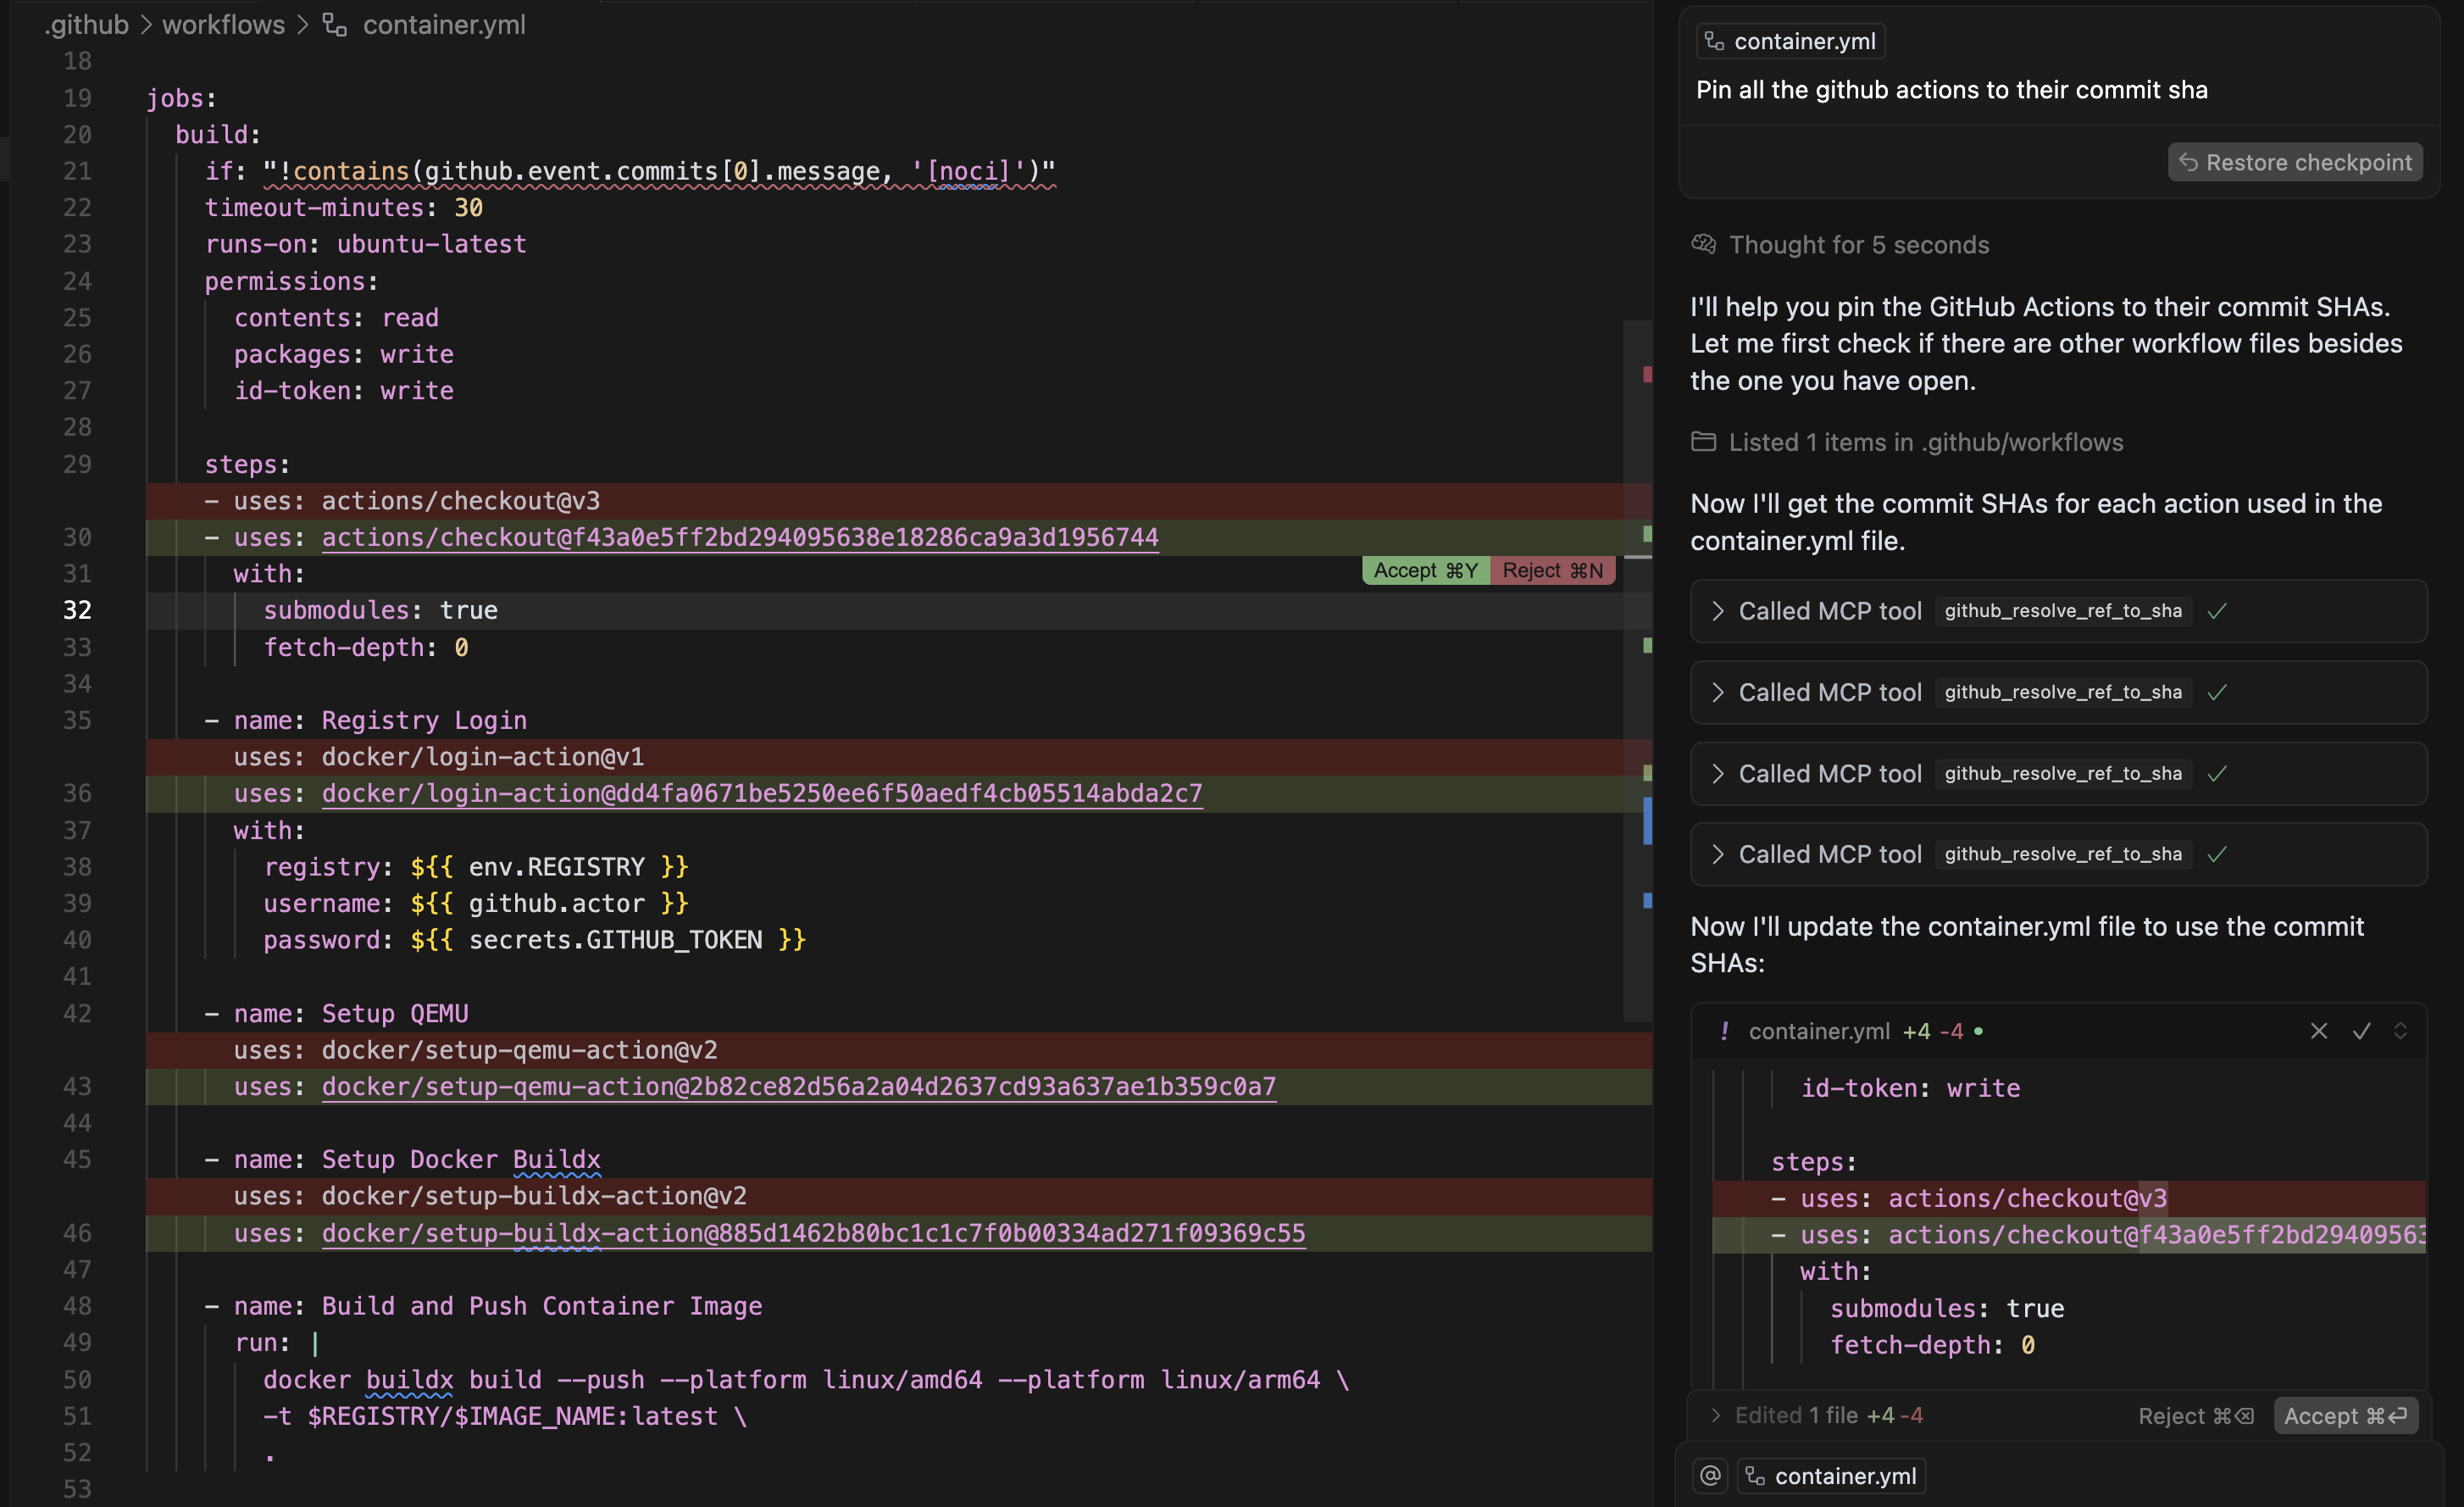Reject the inline change with Reject ⌘N
Viewport: 2464px width, 1507px height.
coord(1552,570)
